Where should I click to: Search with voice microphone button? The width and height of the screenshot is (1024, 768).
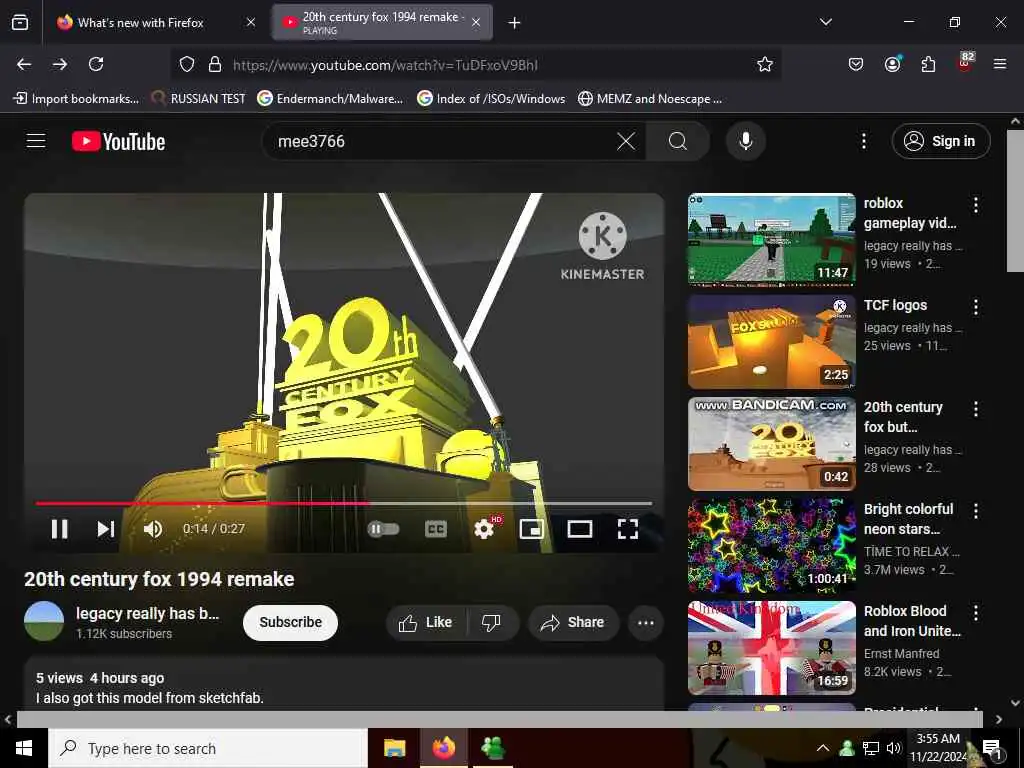(745, 141)
